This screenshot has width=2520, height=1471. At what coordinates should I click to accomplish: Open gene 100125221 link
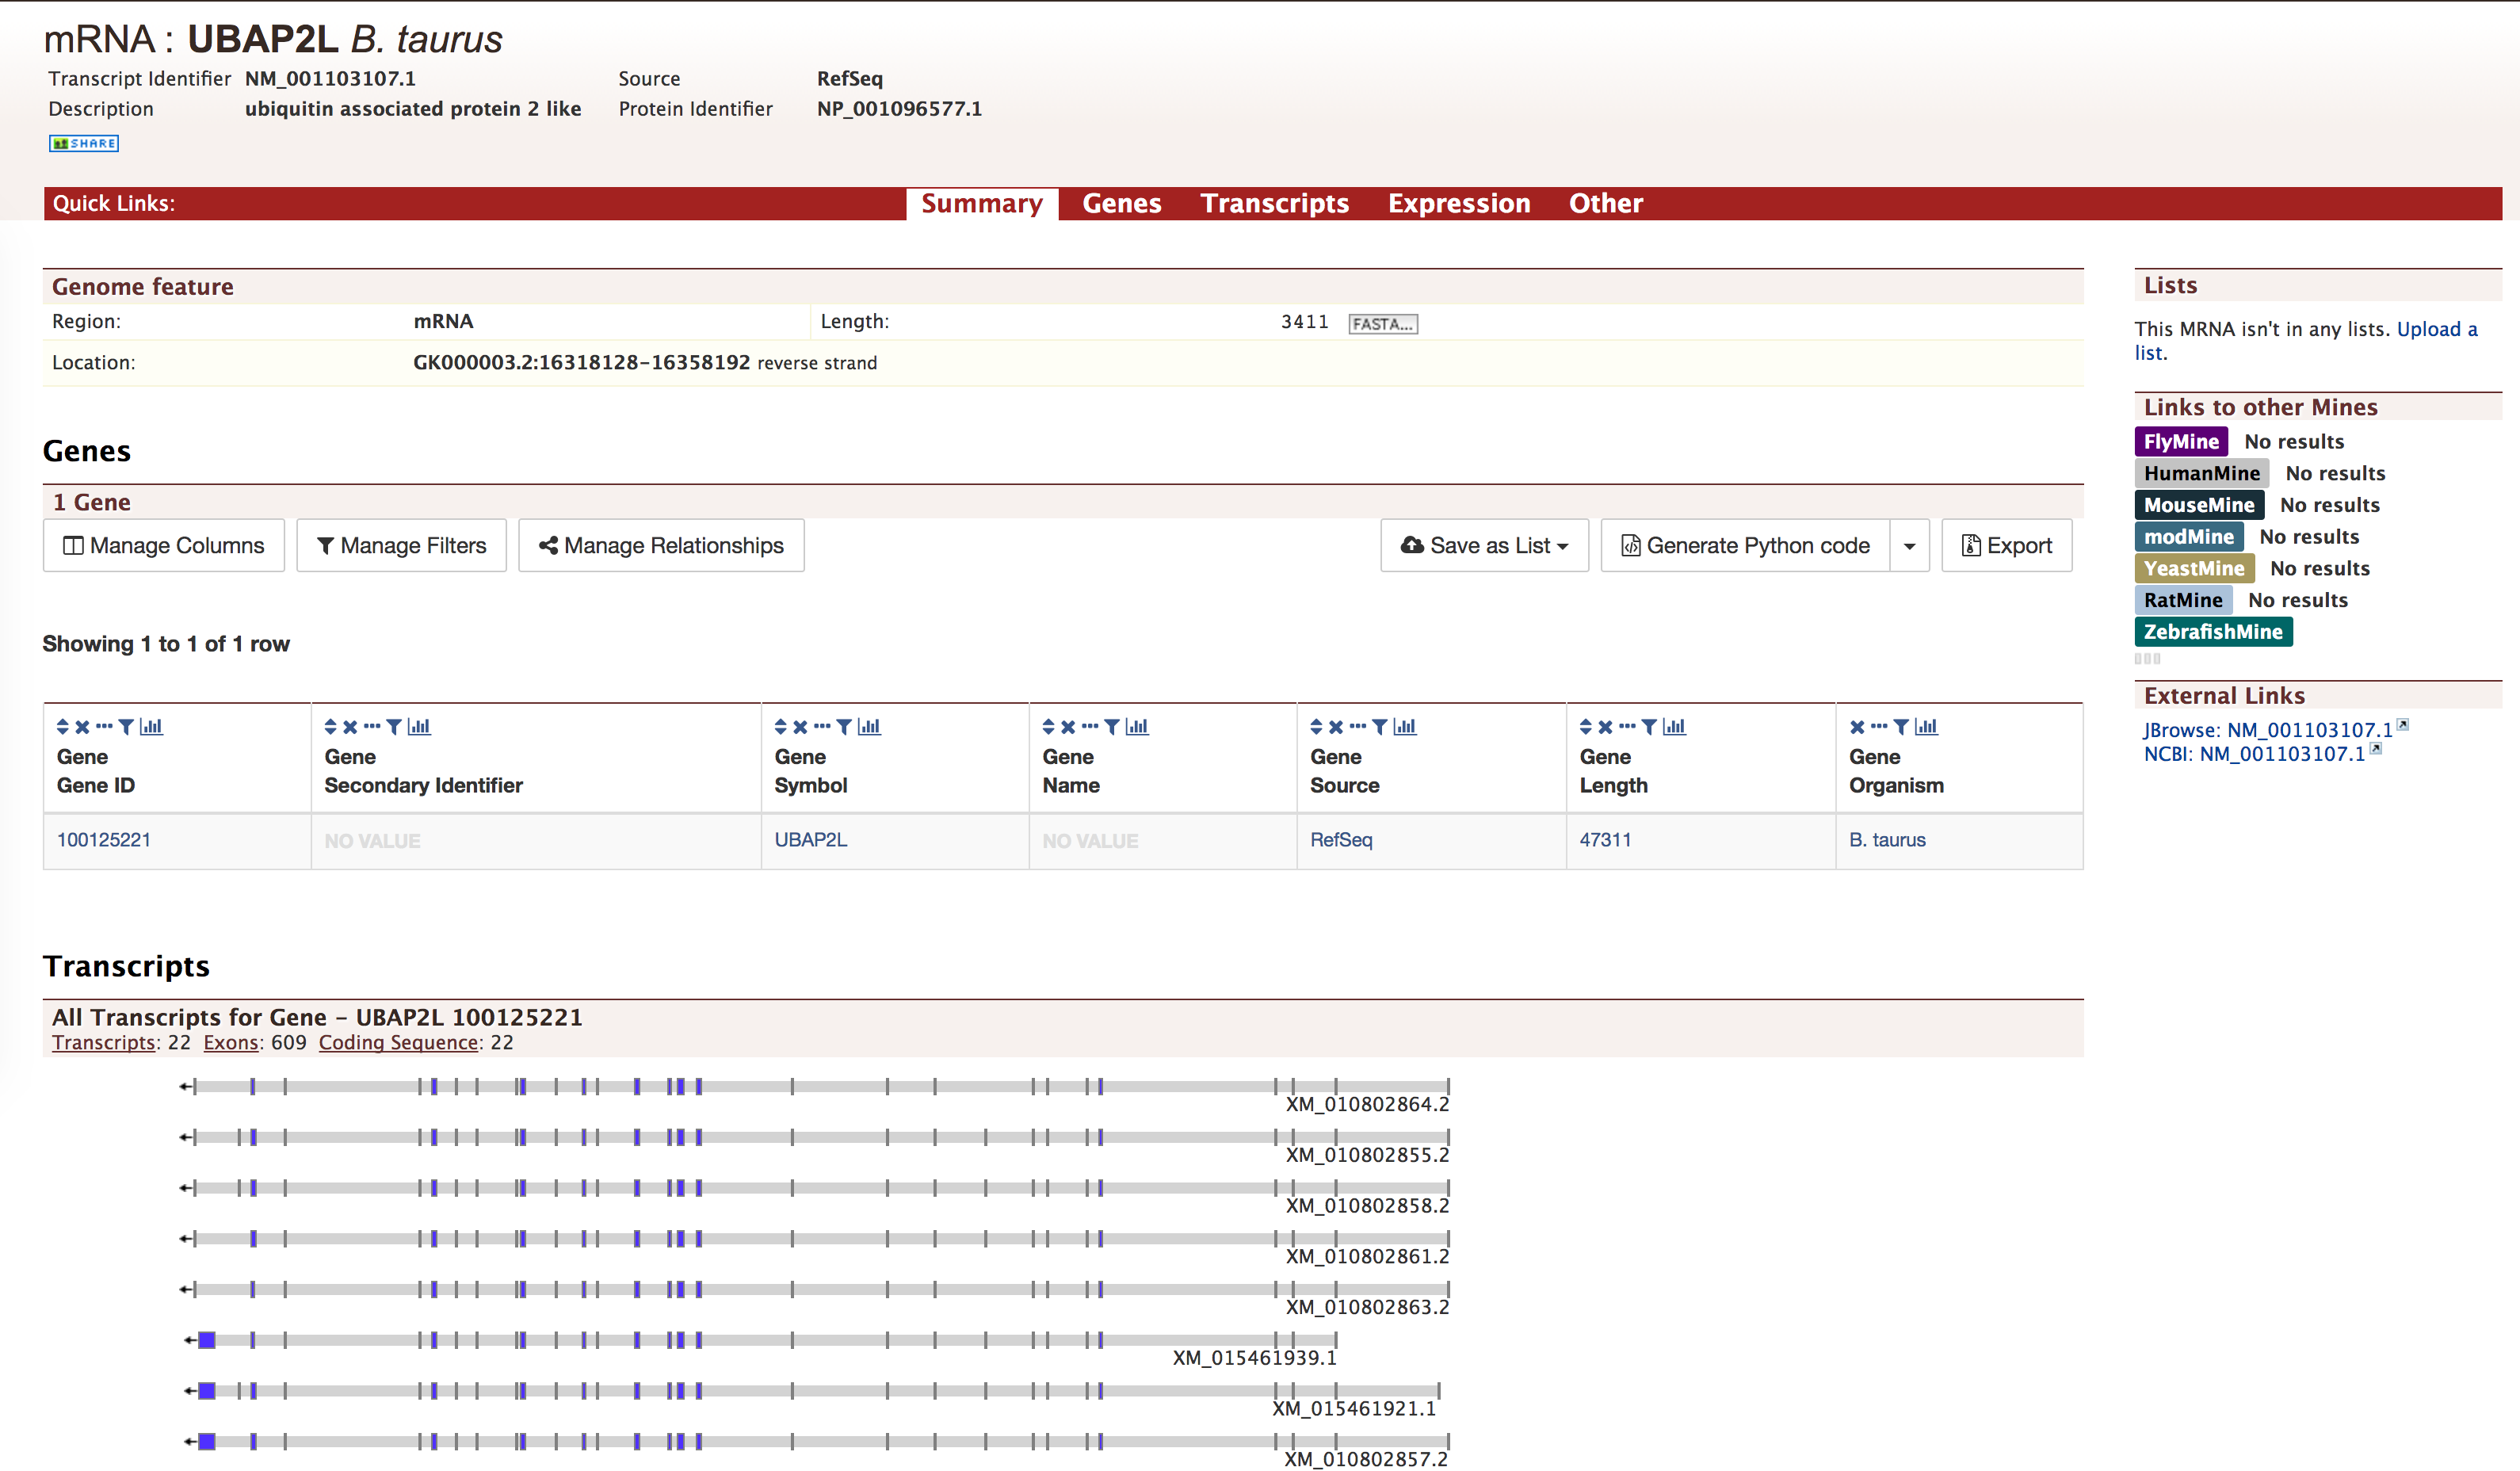point(104,840)
